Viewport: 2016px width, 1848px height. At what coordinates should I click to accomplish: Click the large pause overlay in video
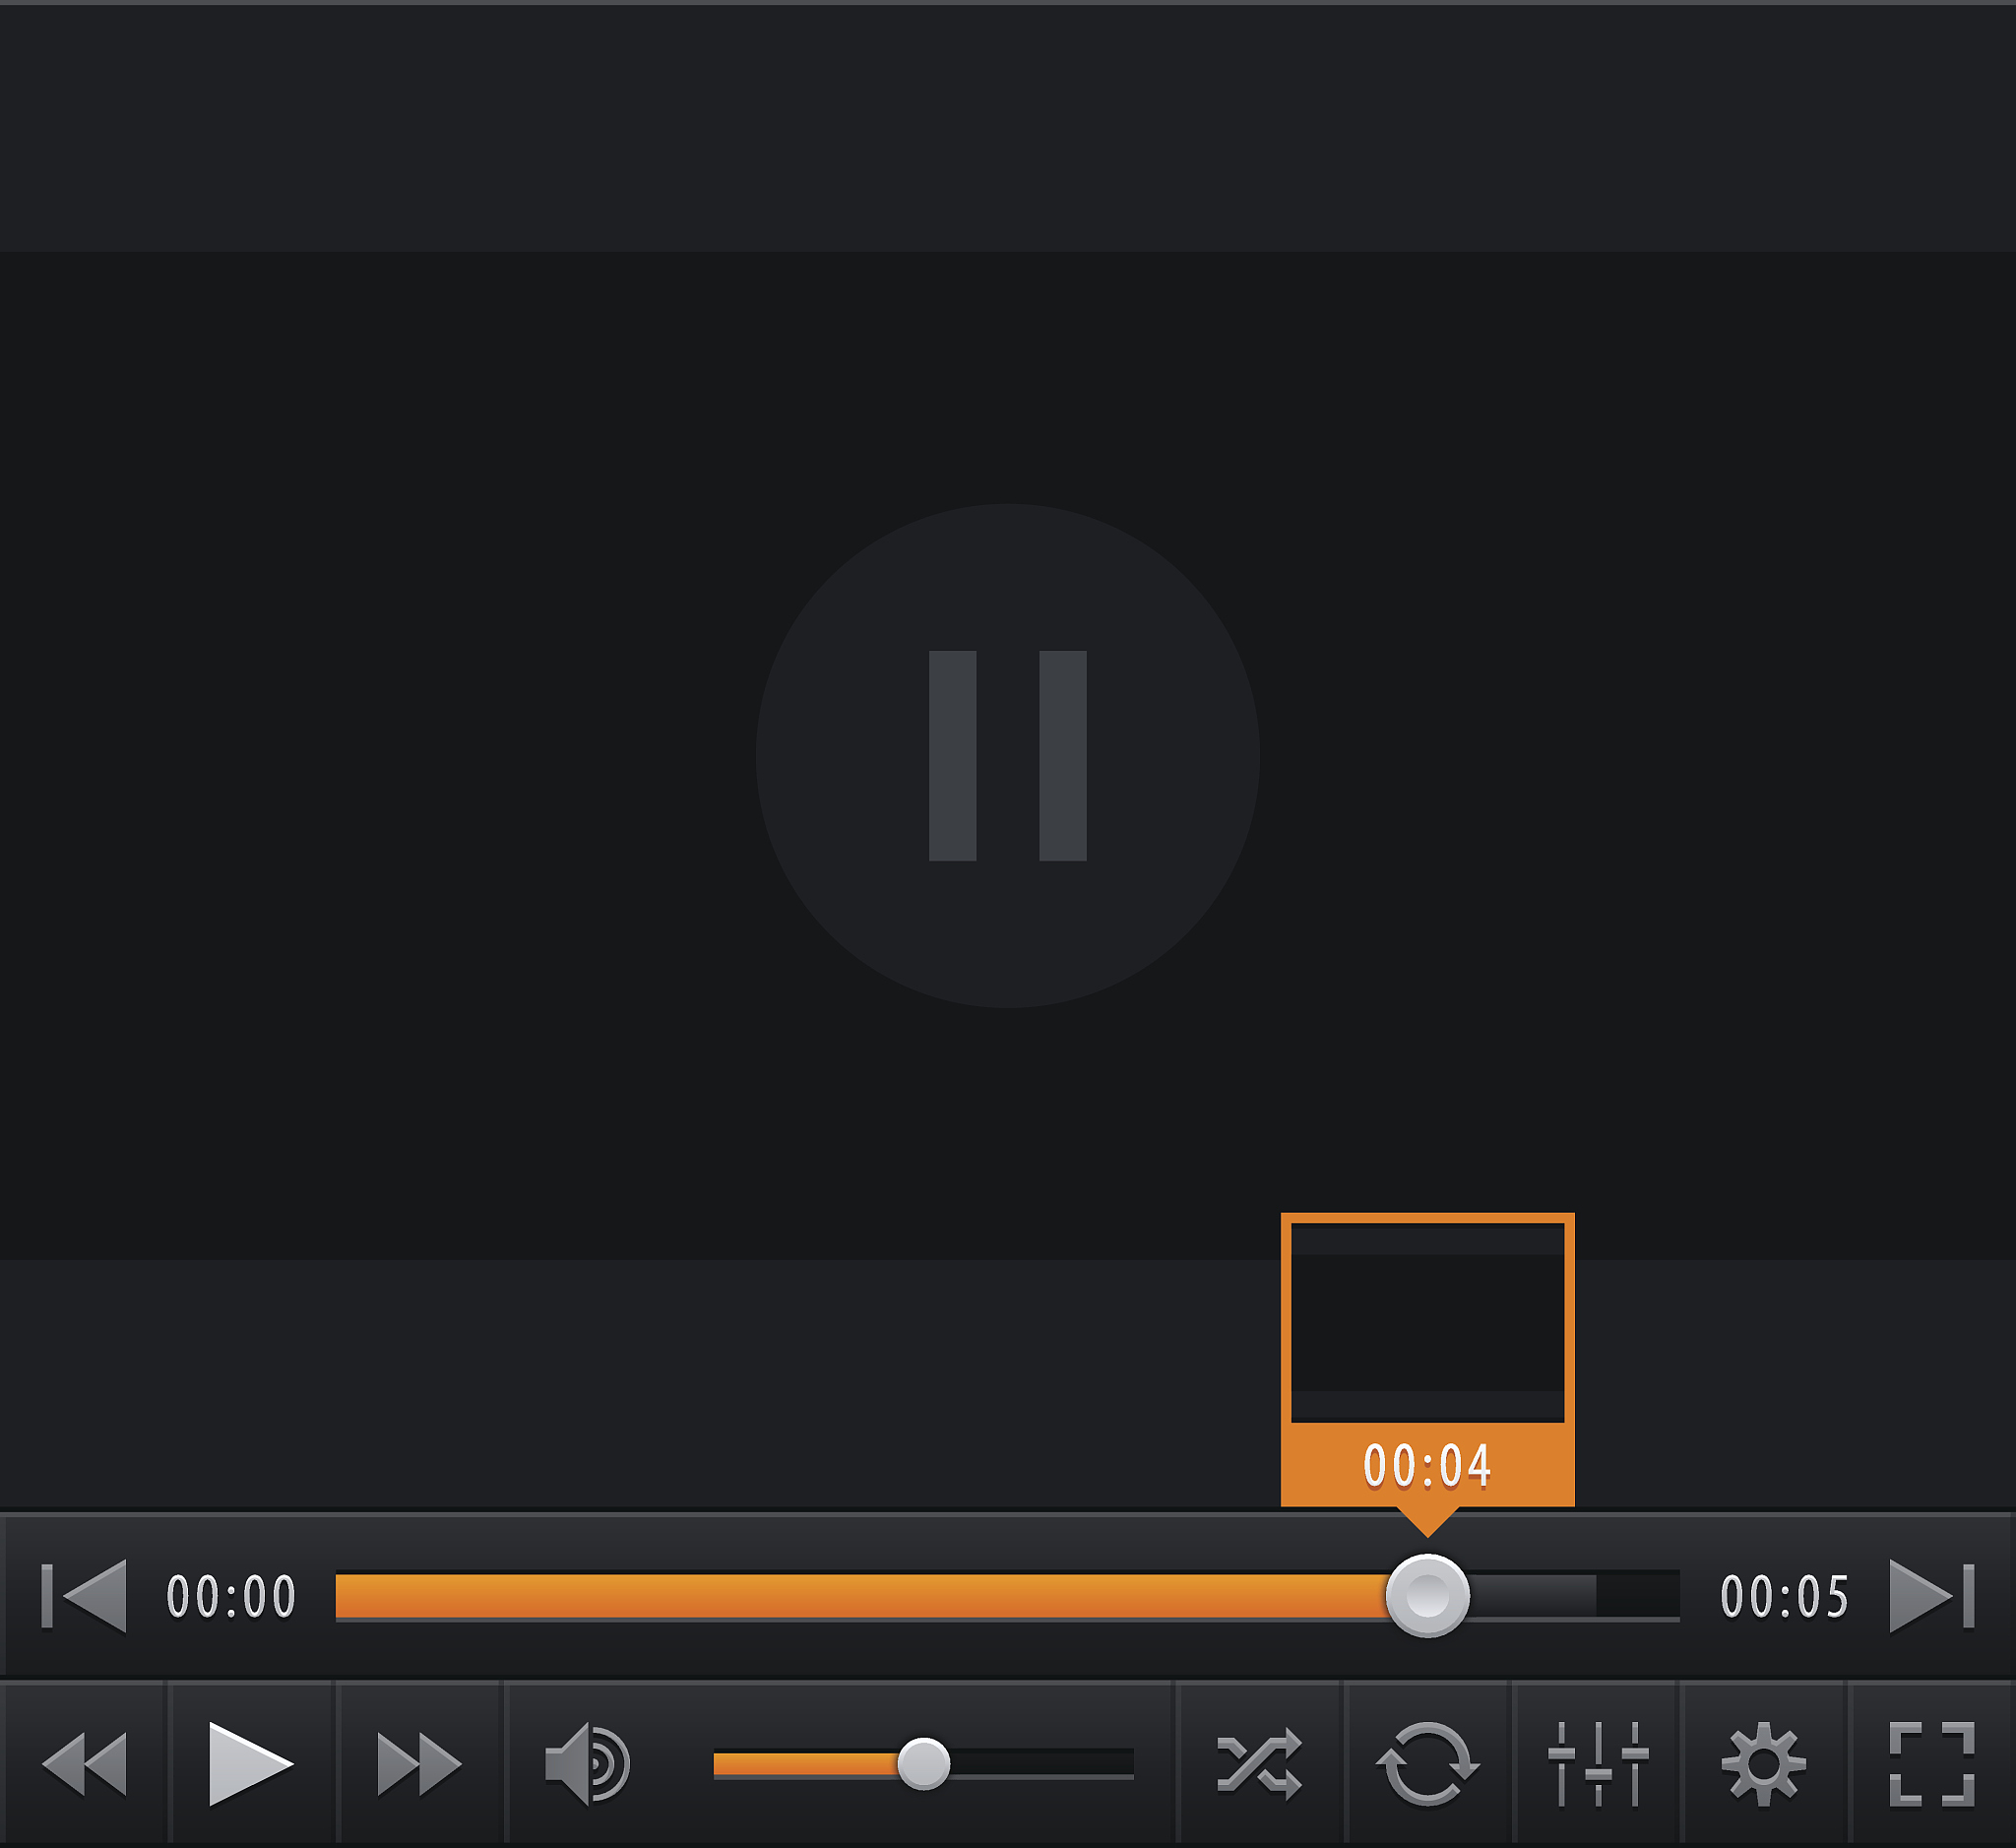[x=1008, y=756]
